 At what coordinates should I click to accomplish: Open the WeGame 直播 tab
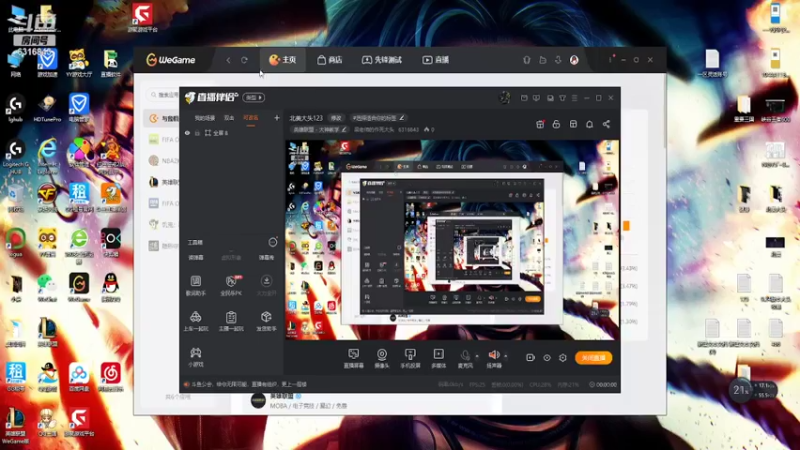click(436, 60)
